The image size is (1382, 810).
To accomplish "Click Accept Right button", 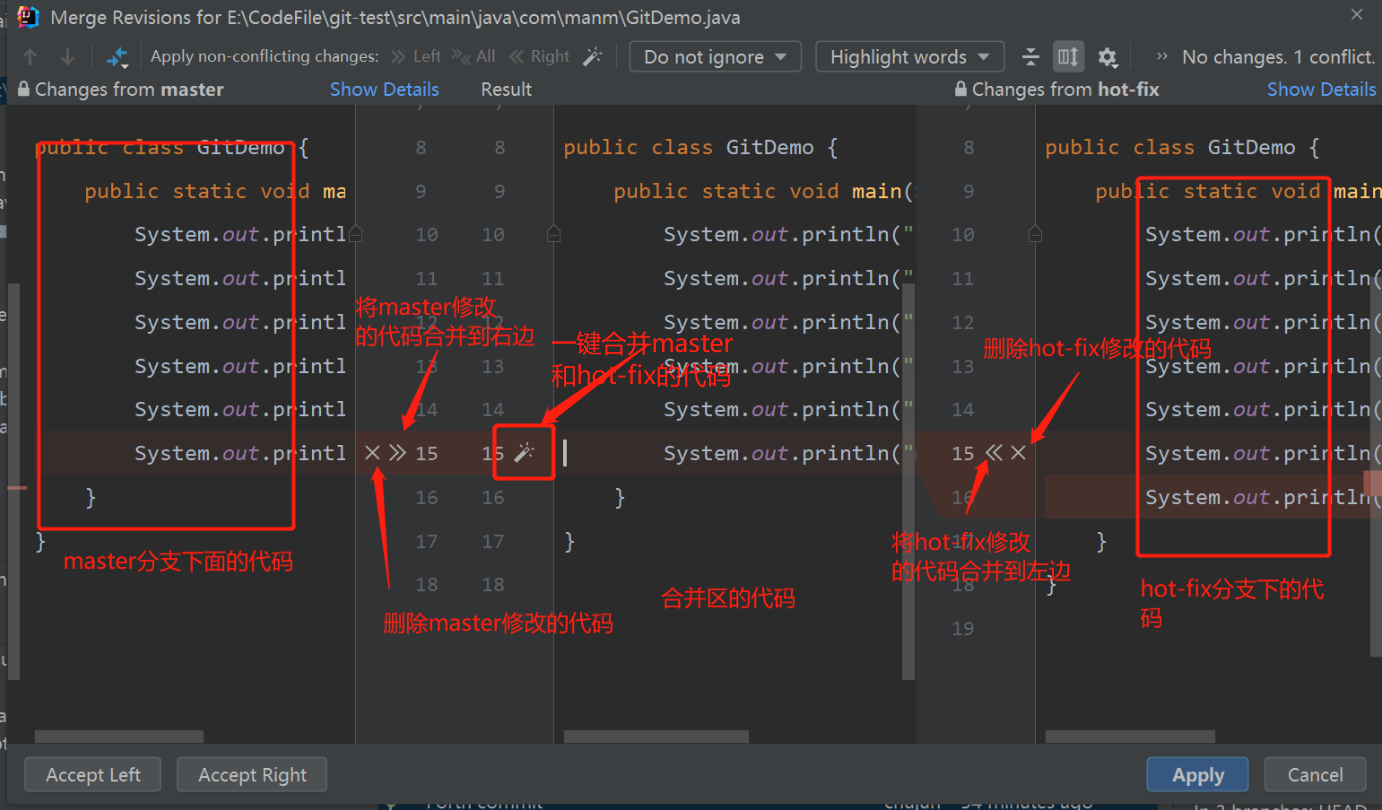I will [252, 775].
